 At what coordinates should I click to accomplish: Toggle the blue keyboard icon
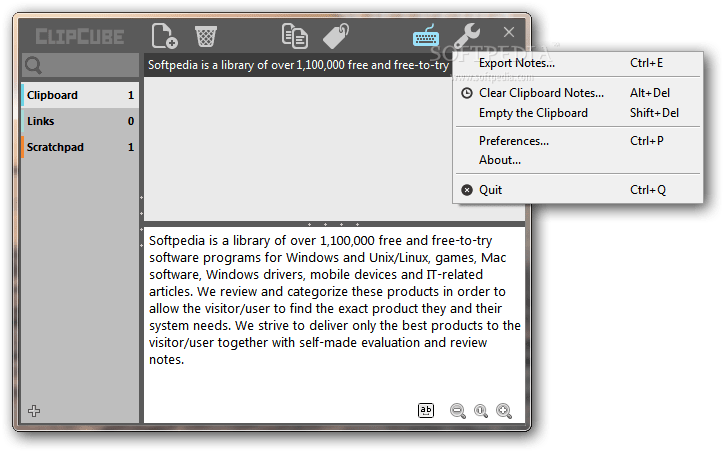coord(426,36)
